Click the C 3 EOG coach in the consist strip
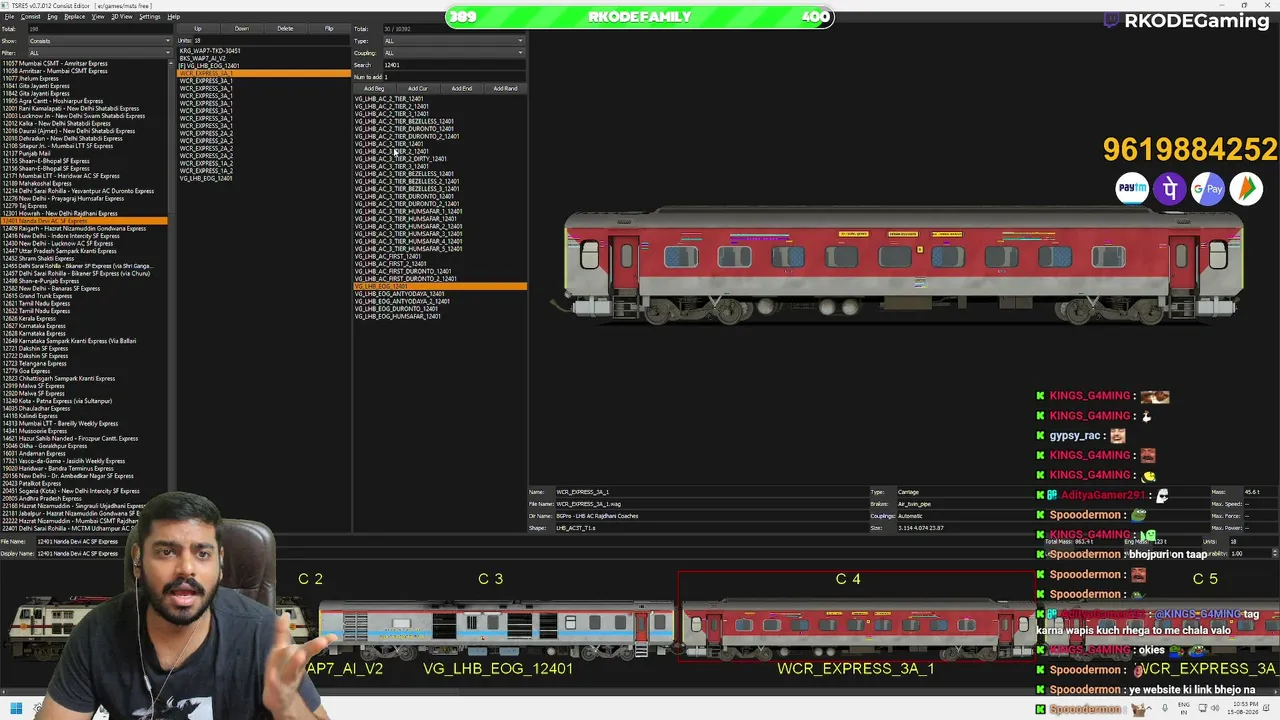Screen dimensions: 1280x720 [497, 630]
